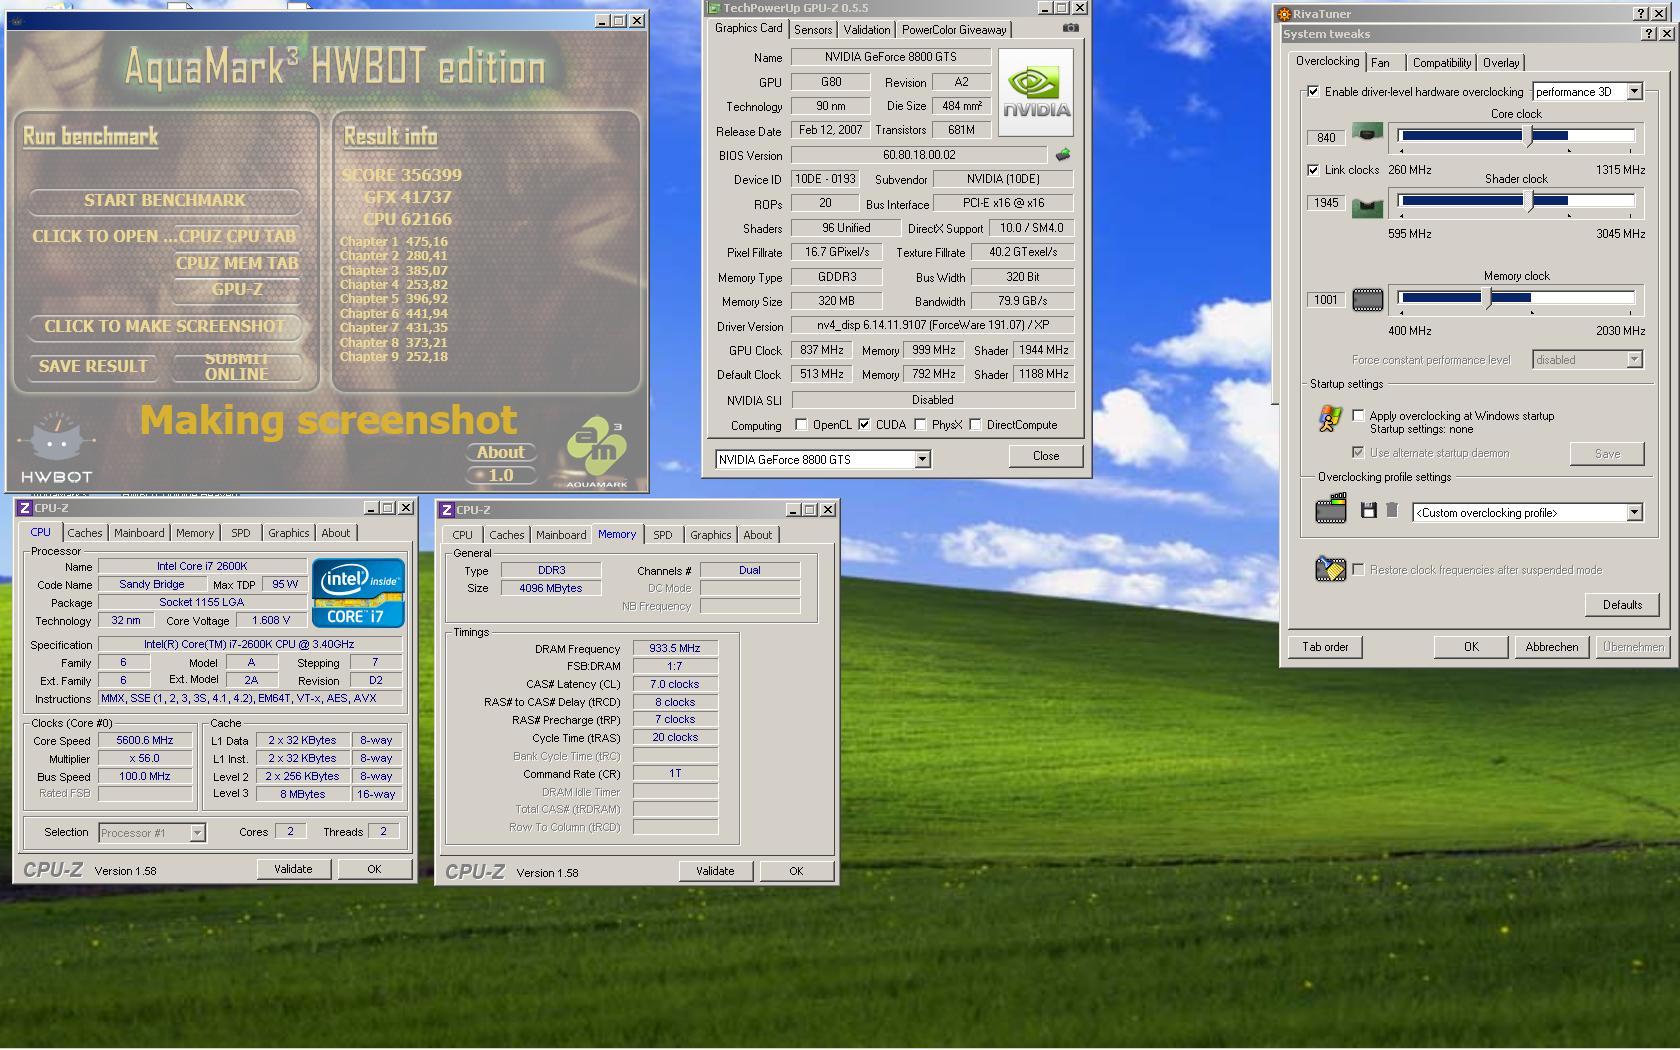Image resolution: width=1680 pixels, height=1050 pixels.
Task: Click the NVIDIA logo in GPU-Z
Action: (x=1036, y=93)
